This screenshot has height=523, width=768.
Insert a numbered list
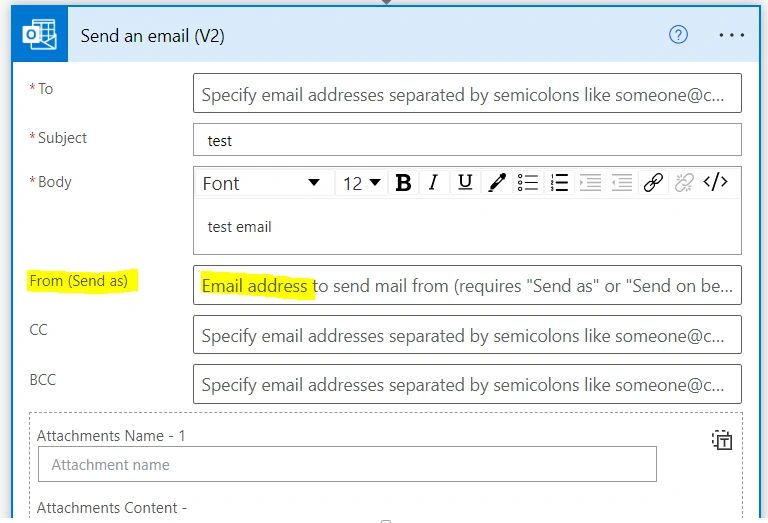coord(559,183)
